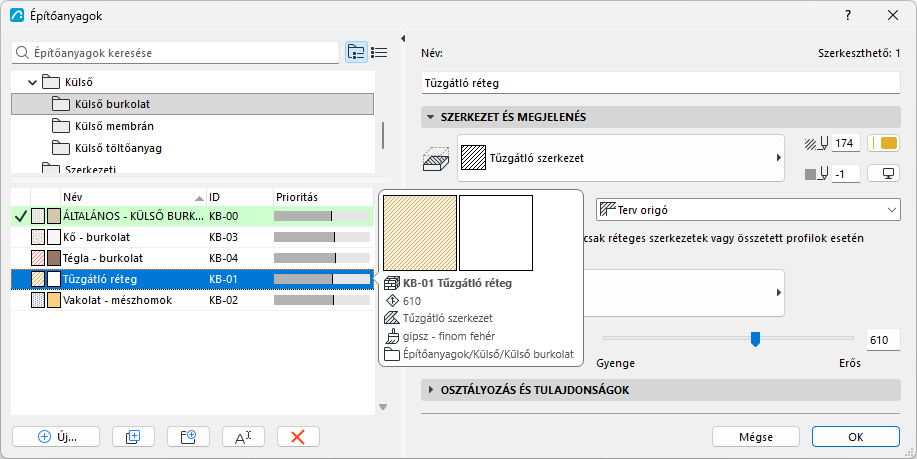Click the Tégla - burkolat fill pattern icon

[x=37, y=258]
